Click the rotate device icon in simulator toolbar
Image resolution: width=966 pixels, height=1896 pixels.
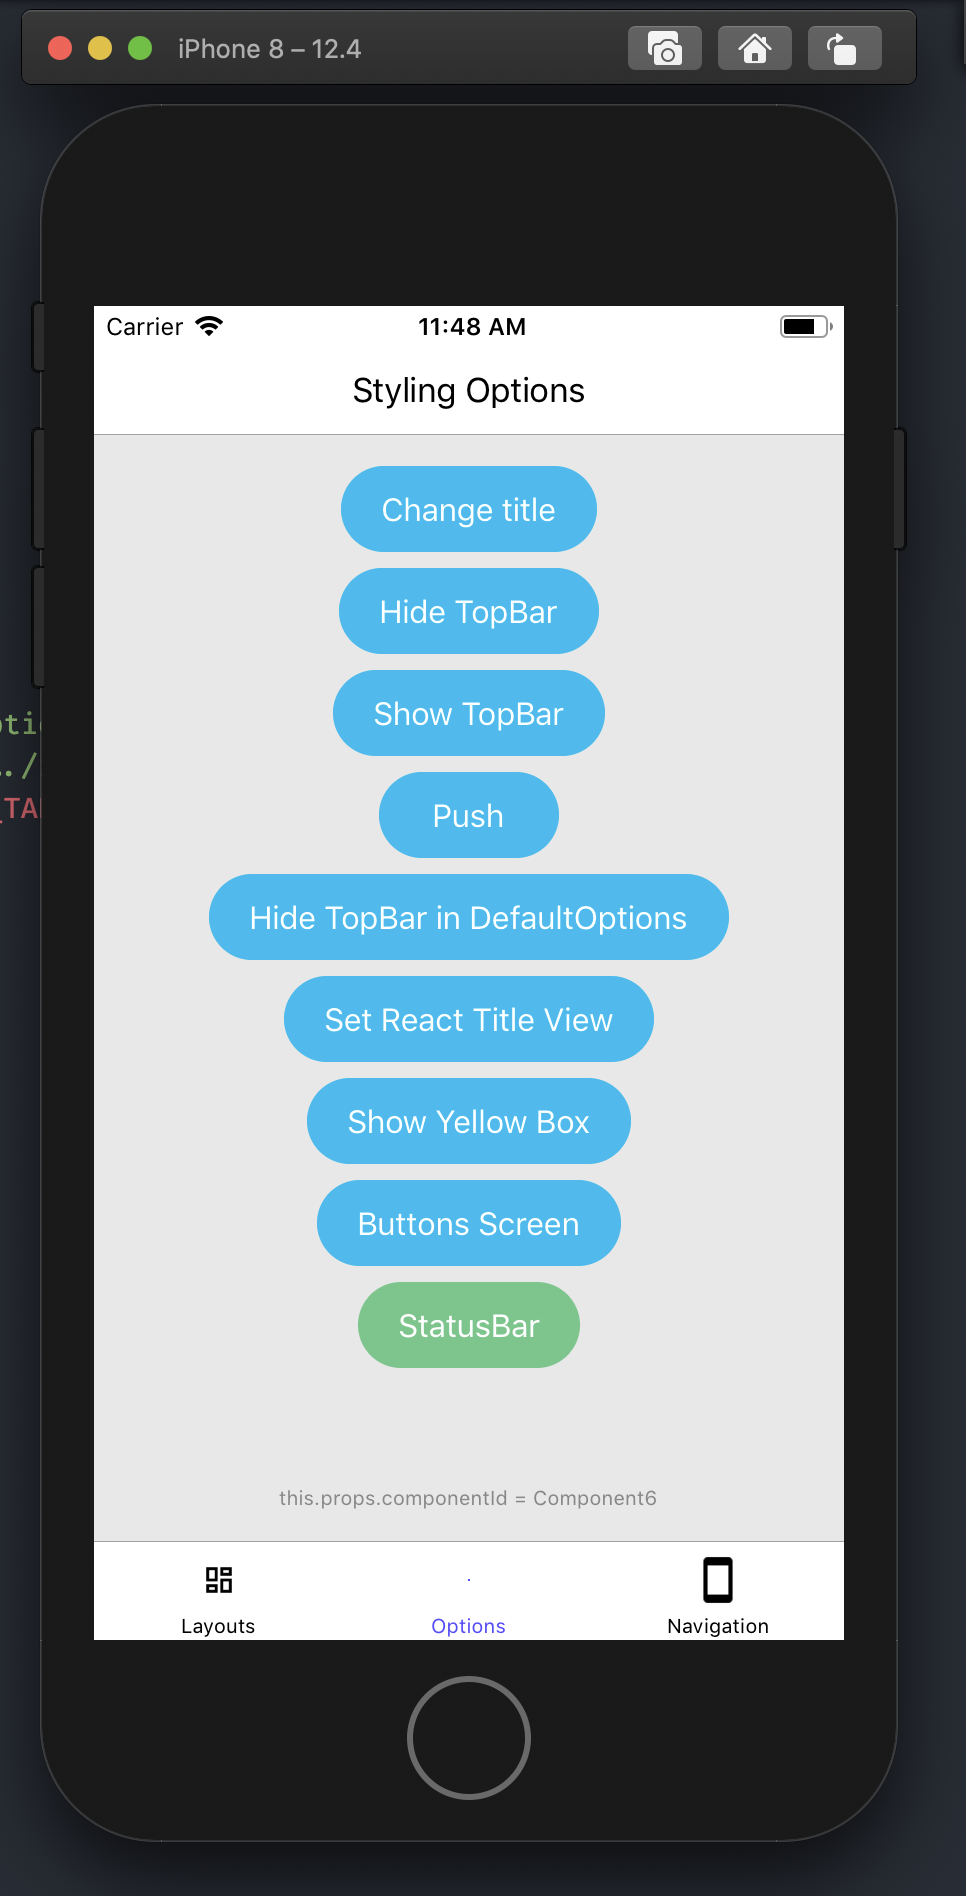click(843, 47)
